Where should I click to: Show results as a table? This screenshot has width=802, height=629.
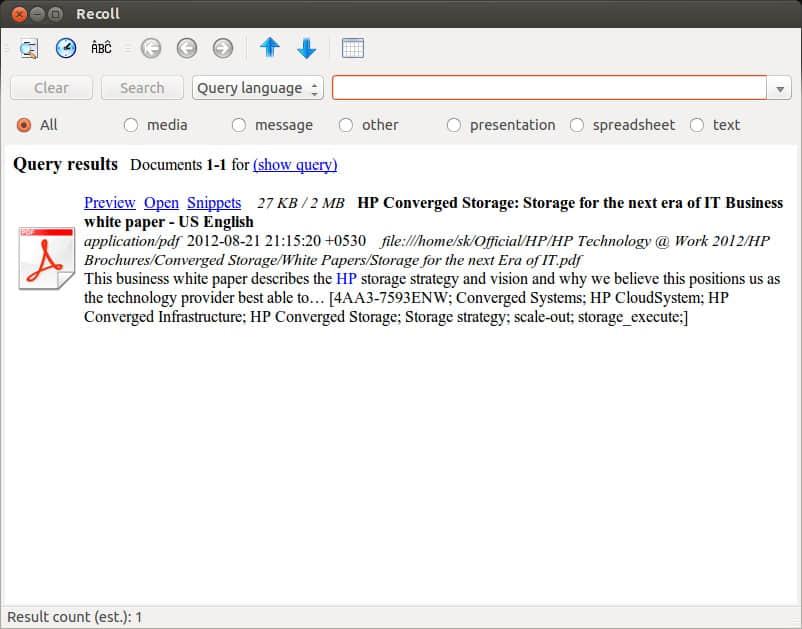[x=352, y=48]
